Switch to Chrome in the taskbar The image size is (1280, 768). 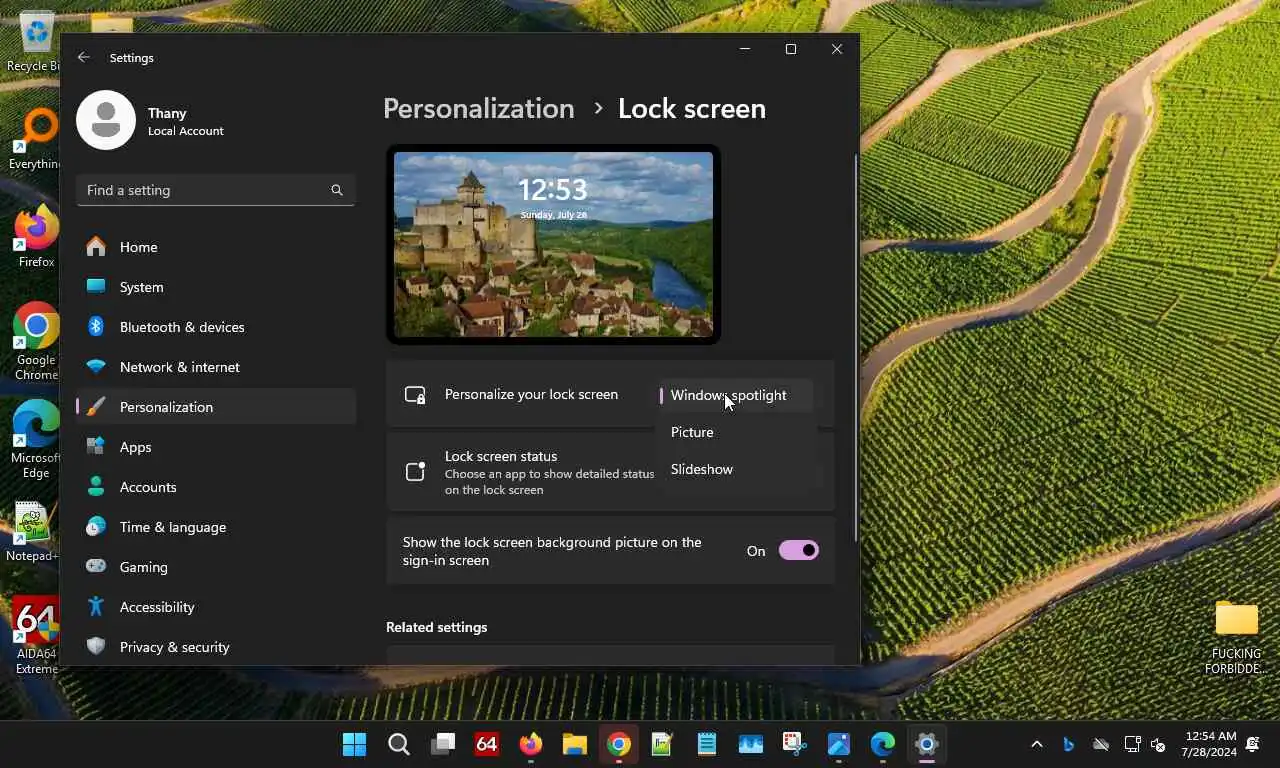coord(619,744)
